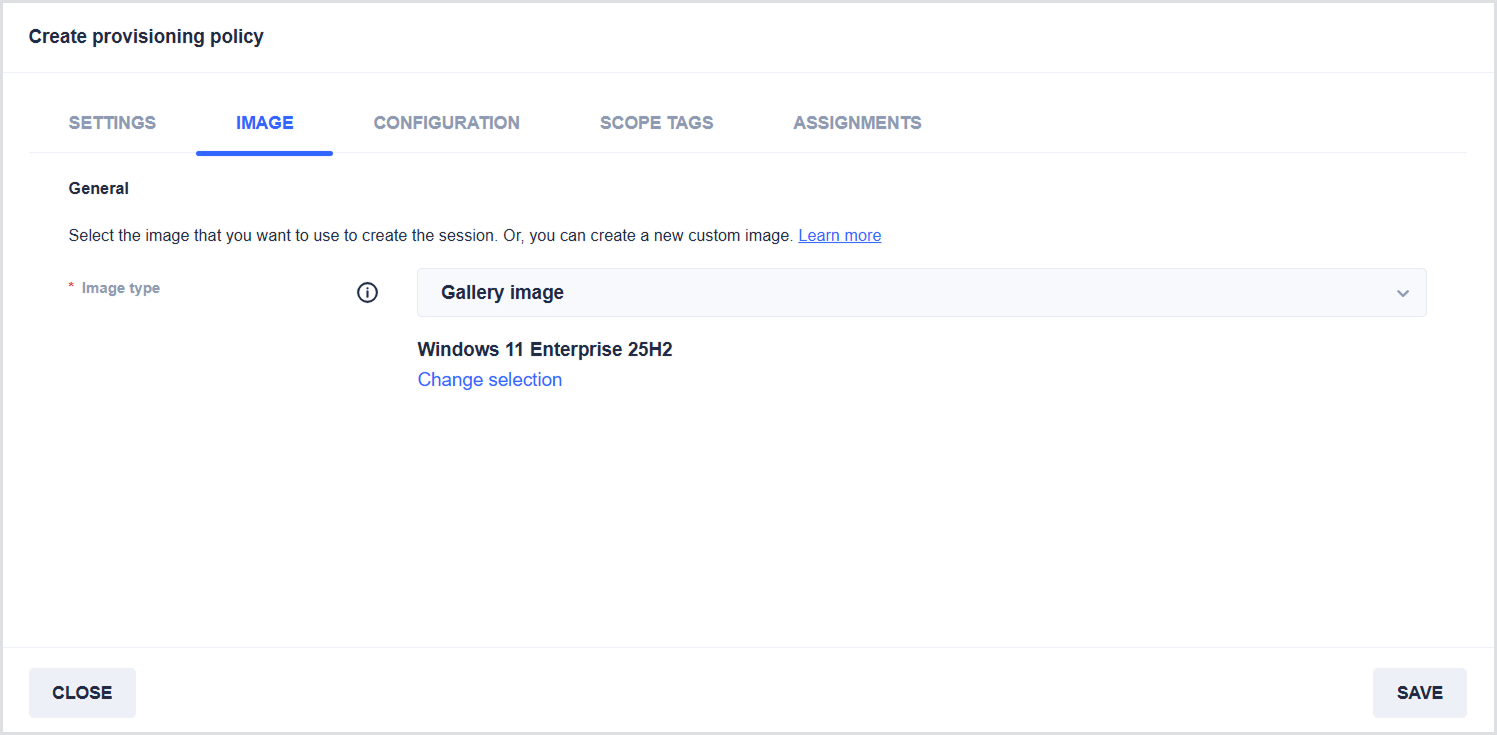Go to the Scope Tags tab
This screenshot has width=1497, height=735.
[x=656, y=123]
